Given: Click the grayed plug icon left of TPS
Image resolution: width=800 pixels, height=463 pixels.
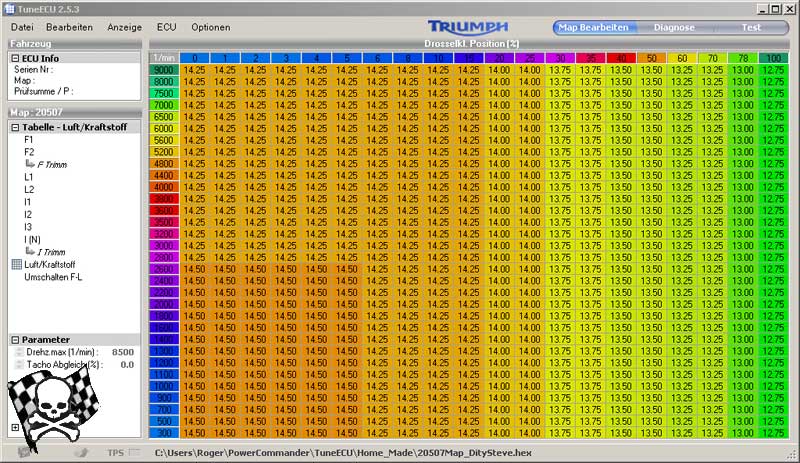Looking at the screenshot, I should coord(81,452).
